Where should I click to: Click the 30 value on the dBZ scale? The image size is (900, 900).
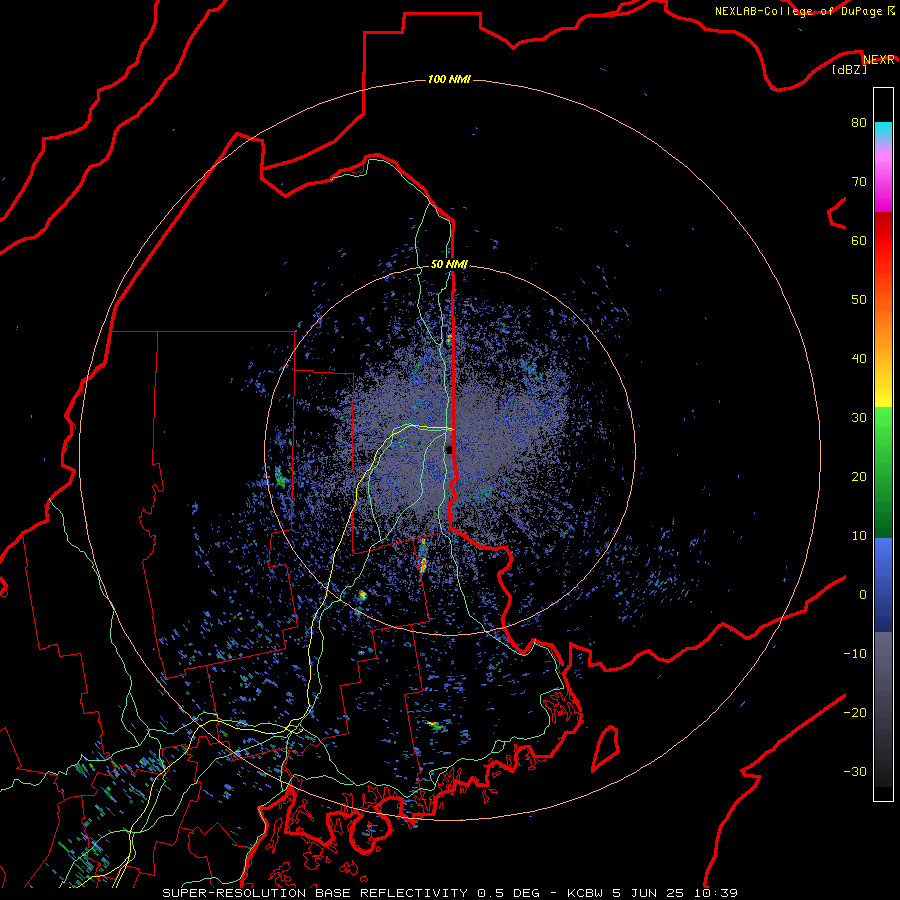coord(859,418)
